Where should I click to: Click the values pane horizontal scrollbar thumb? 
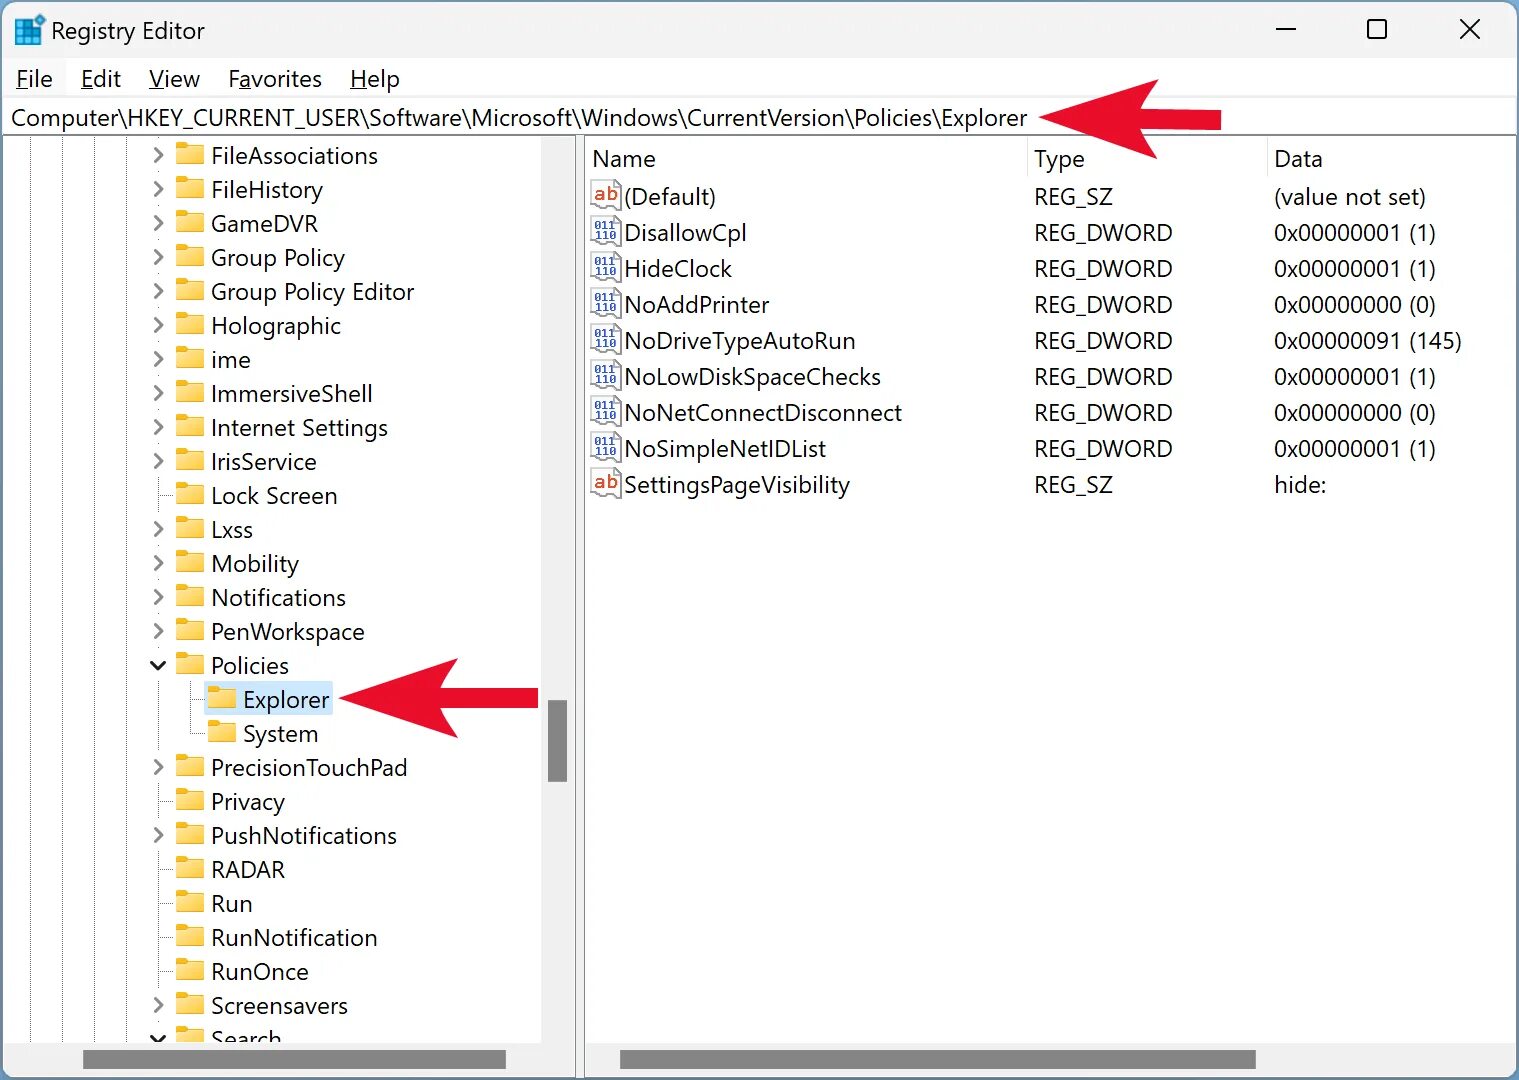click(x=938, y=1059)
